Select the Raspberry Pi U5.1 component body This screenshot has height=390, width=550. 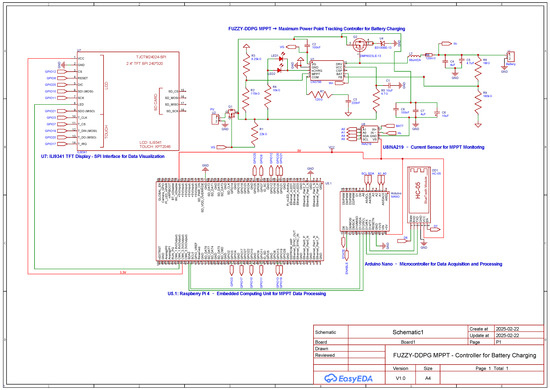(x=240, y=222)
